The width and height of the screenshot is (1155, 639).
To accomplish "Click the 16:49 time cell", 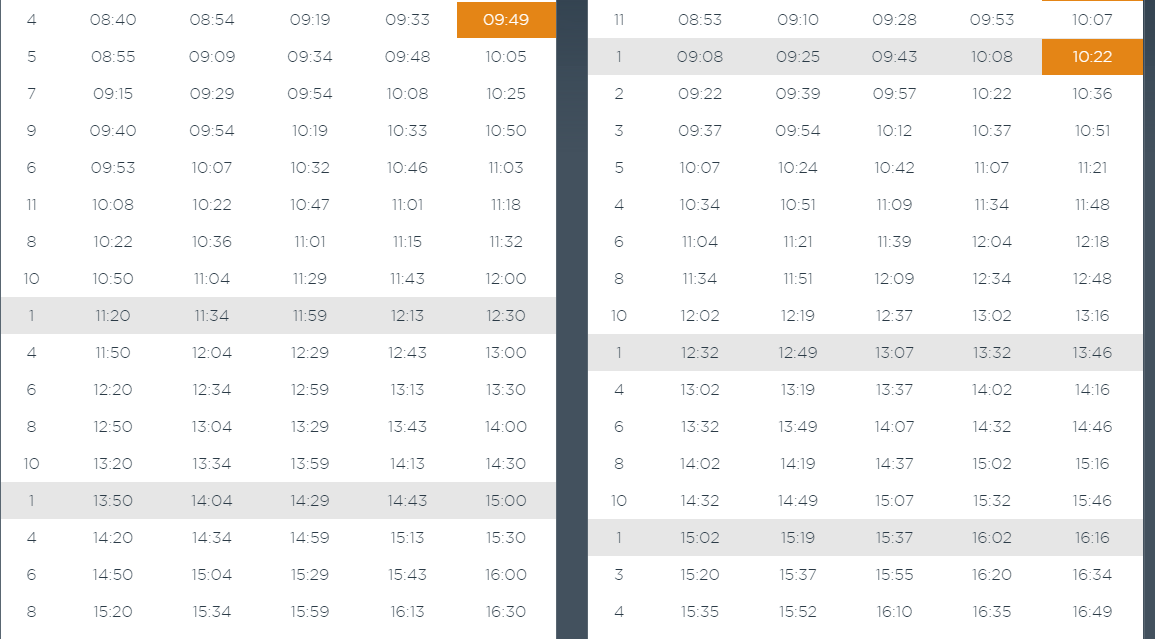I will pos(1092,612).
